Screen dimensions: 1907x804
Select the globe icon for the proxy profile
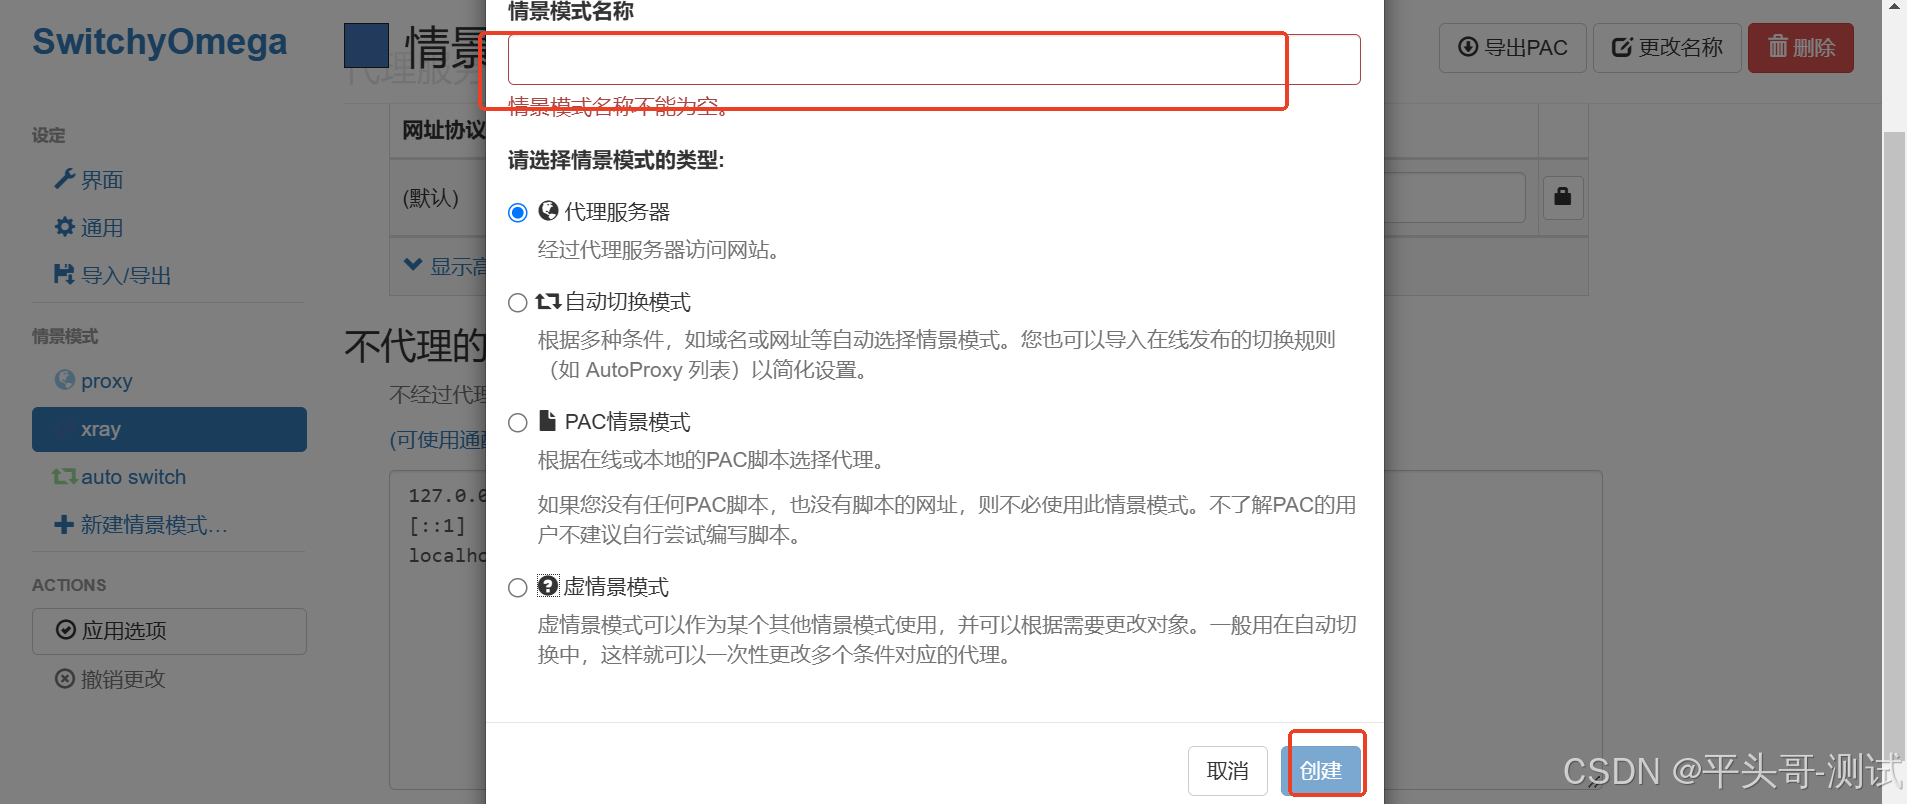click(x=65, y=380)
